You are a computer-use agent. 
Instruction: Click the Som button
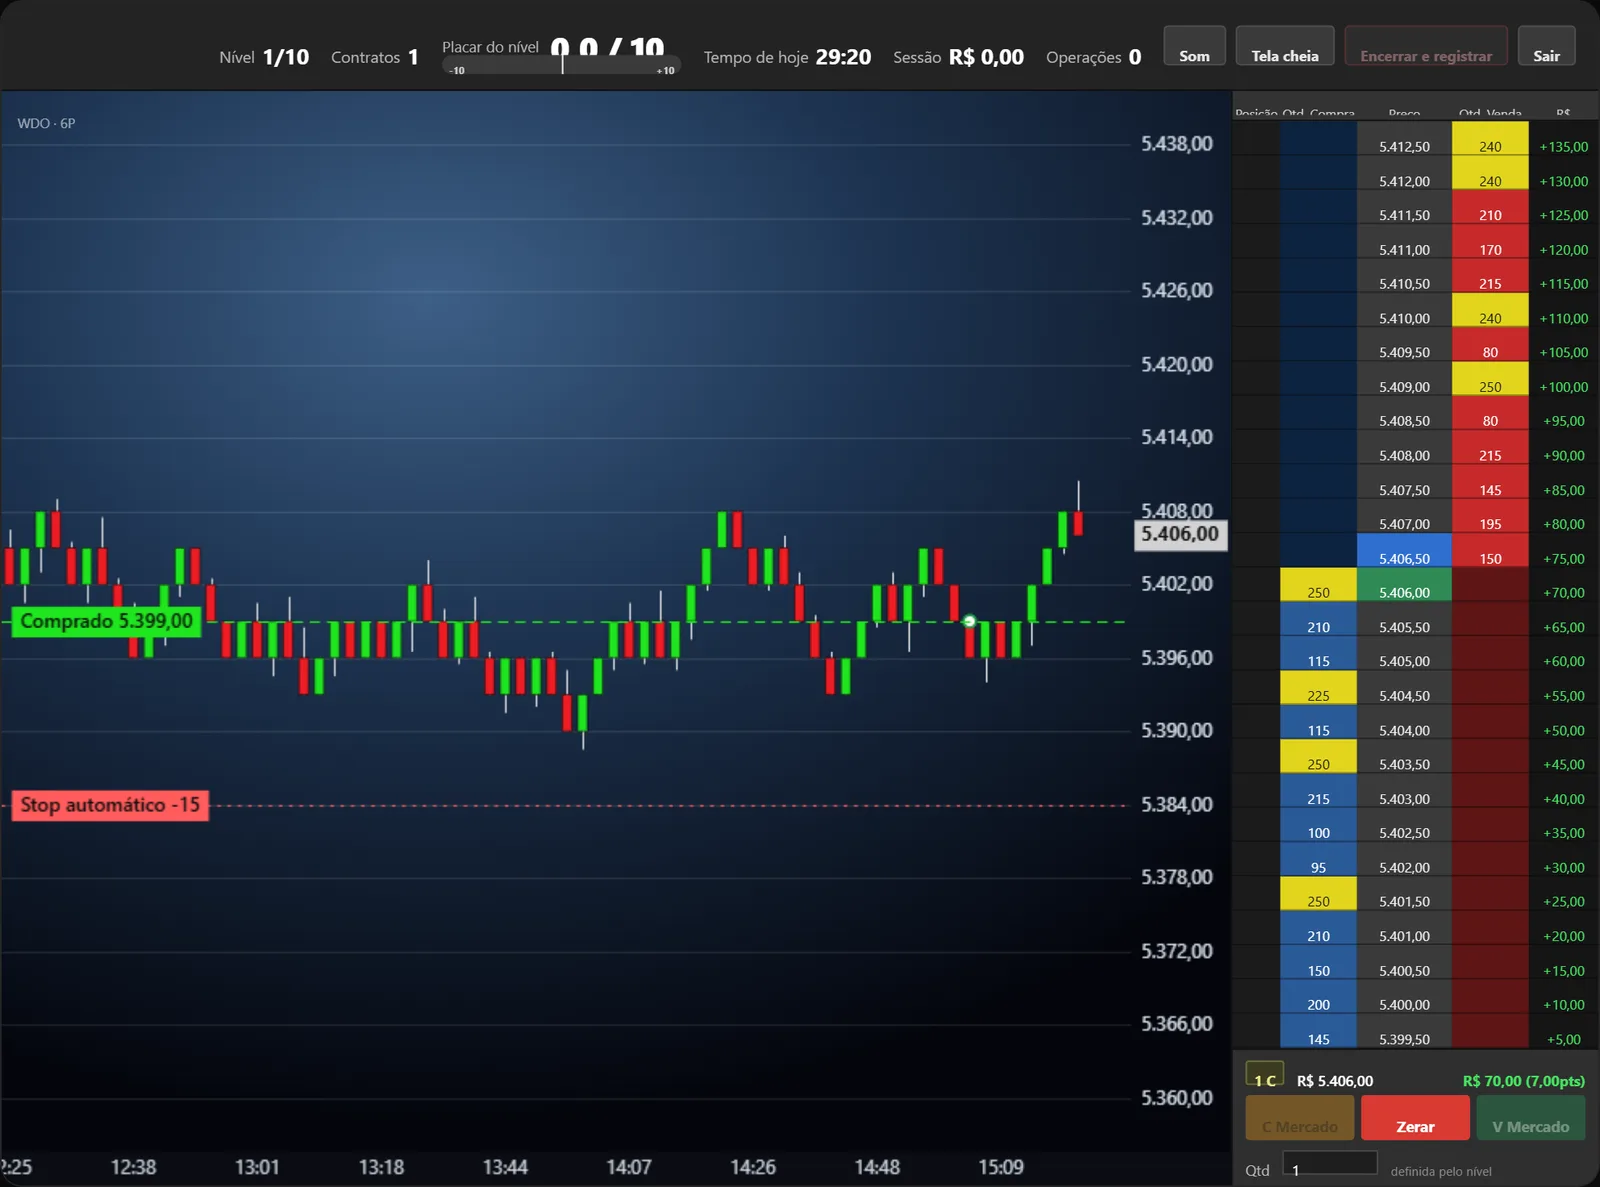(1194, 46)
